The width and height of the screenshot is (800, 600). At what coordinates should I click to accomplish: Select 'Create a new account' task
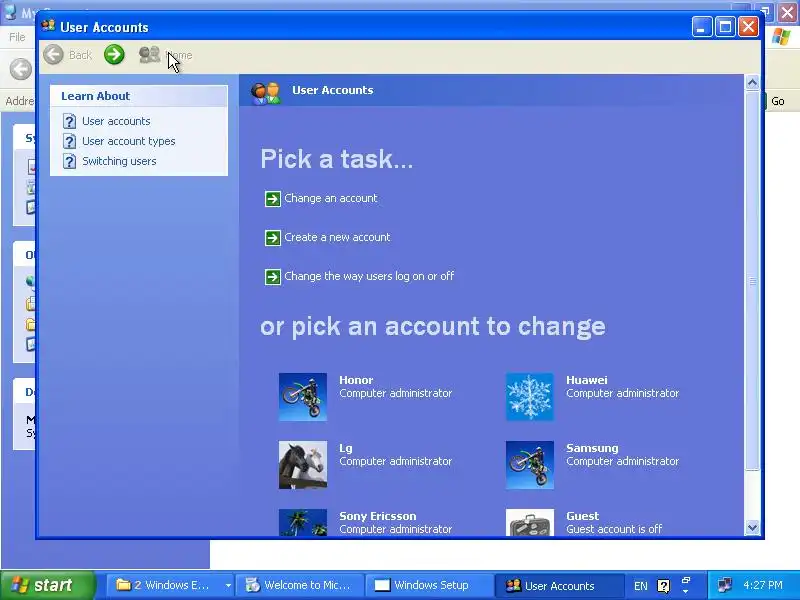coord(337,237)
